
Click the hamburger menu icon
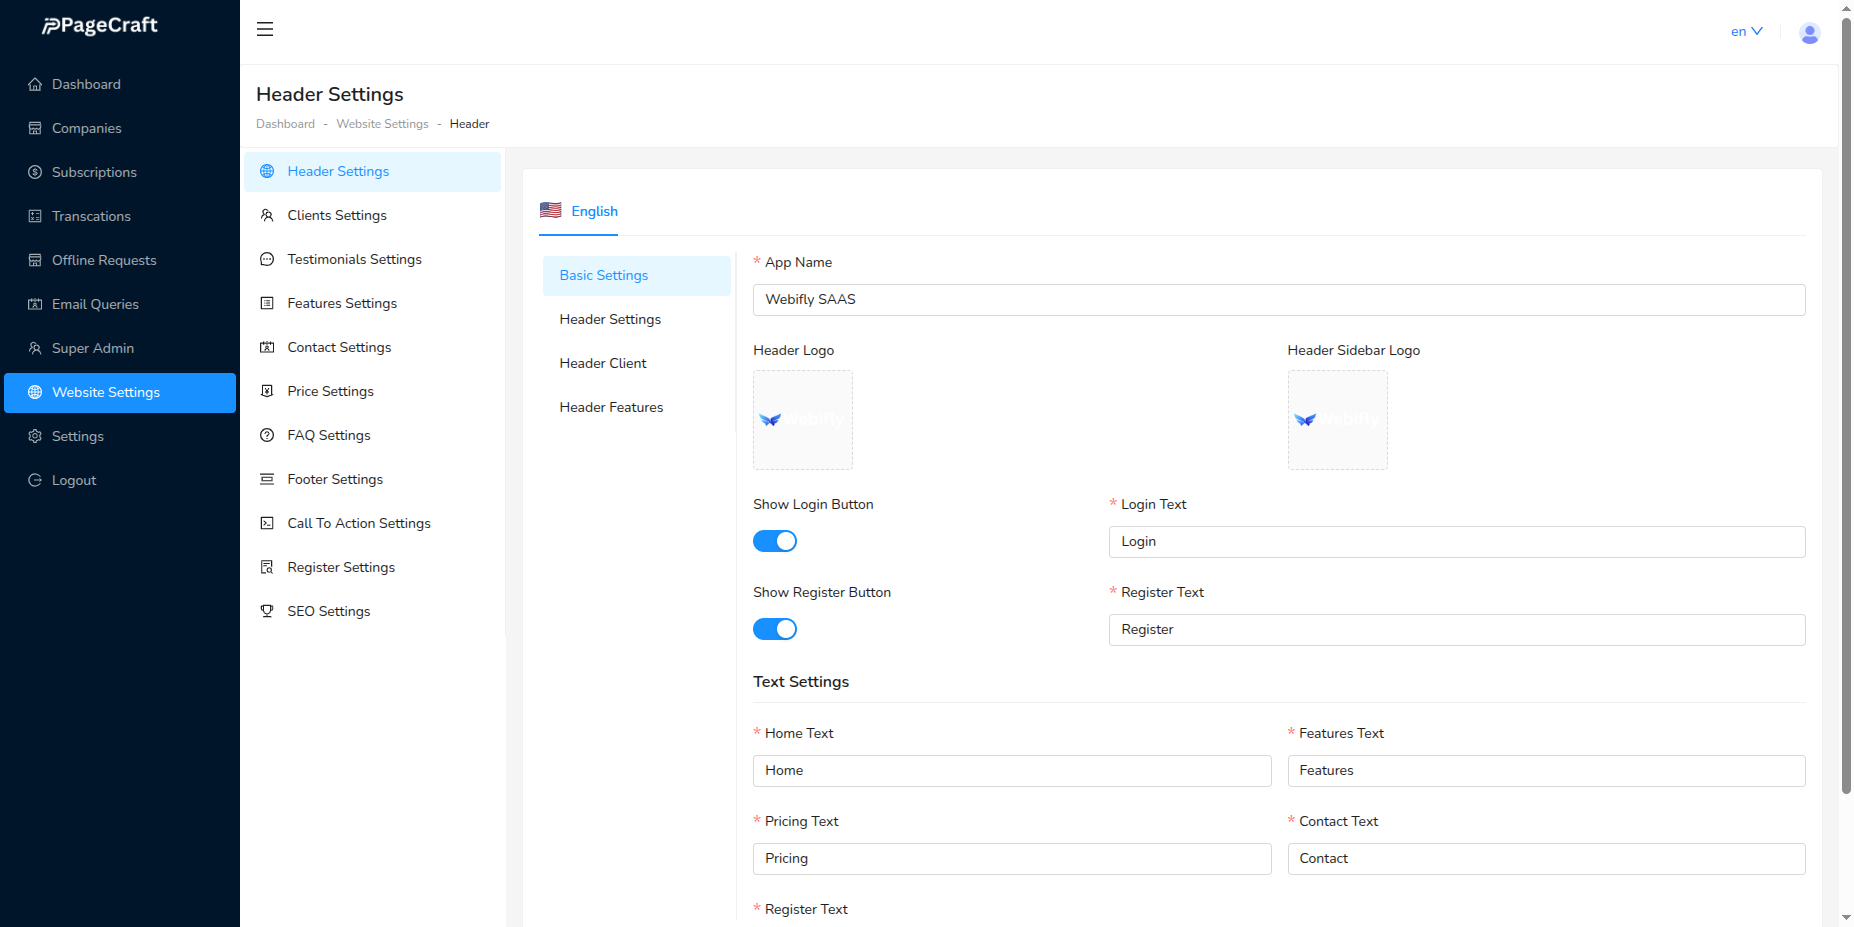265,29
